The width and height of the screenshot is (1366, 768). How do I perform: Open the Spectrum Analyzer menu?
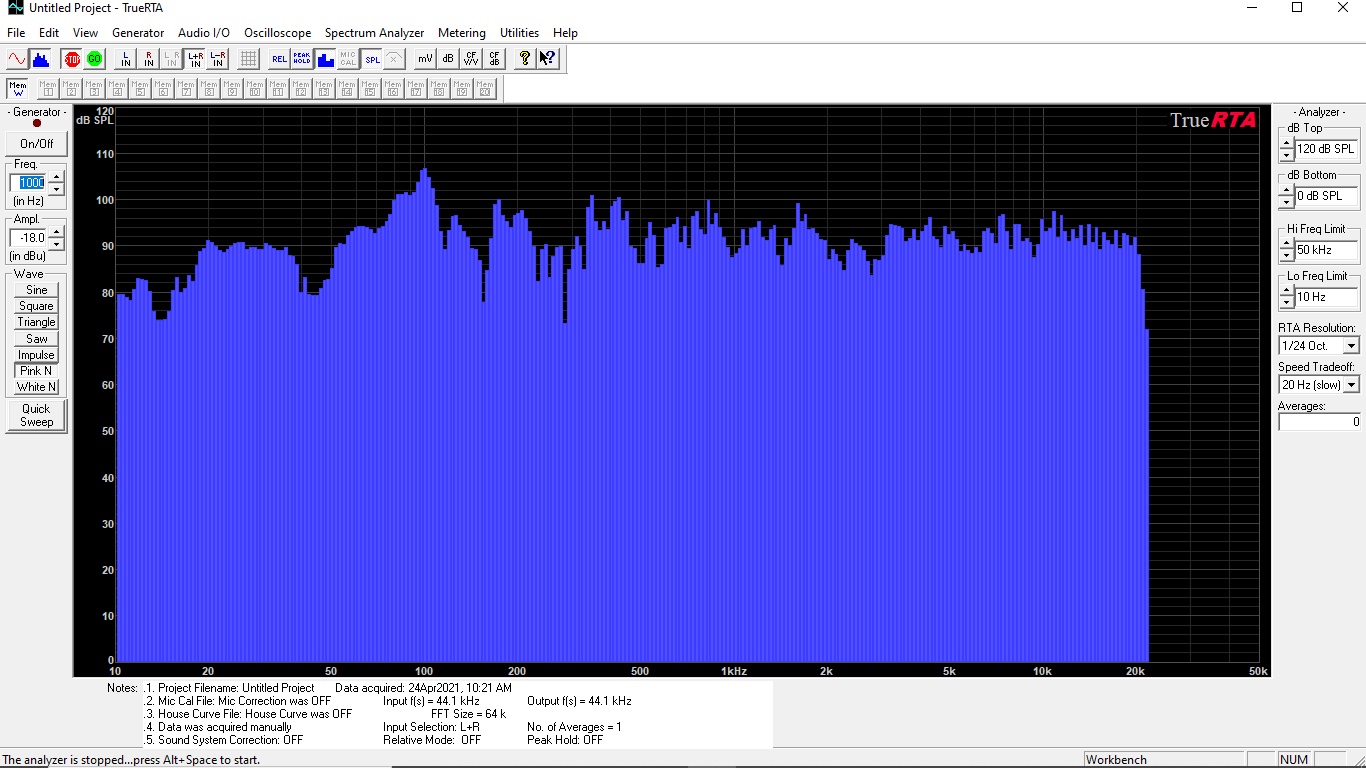pyautogui.click(x=374, y=33)
